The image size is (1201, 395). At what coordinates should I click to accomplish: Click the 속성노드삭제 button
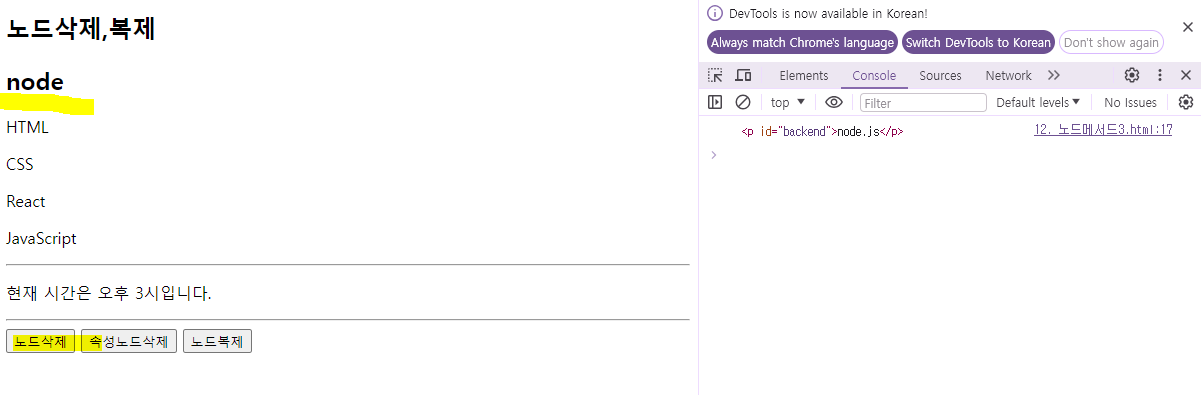[129, 341]
